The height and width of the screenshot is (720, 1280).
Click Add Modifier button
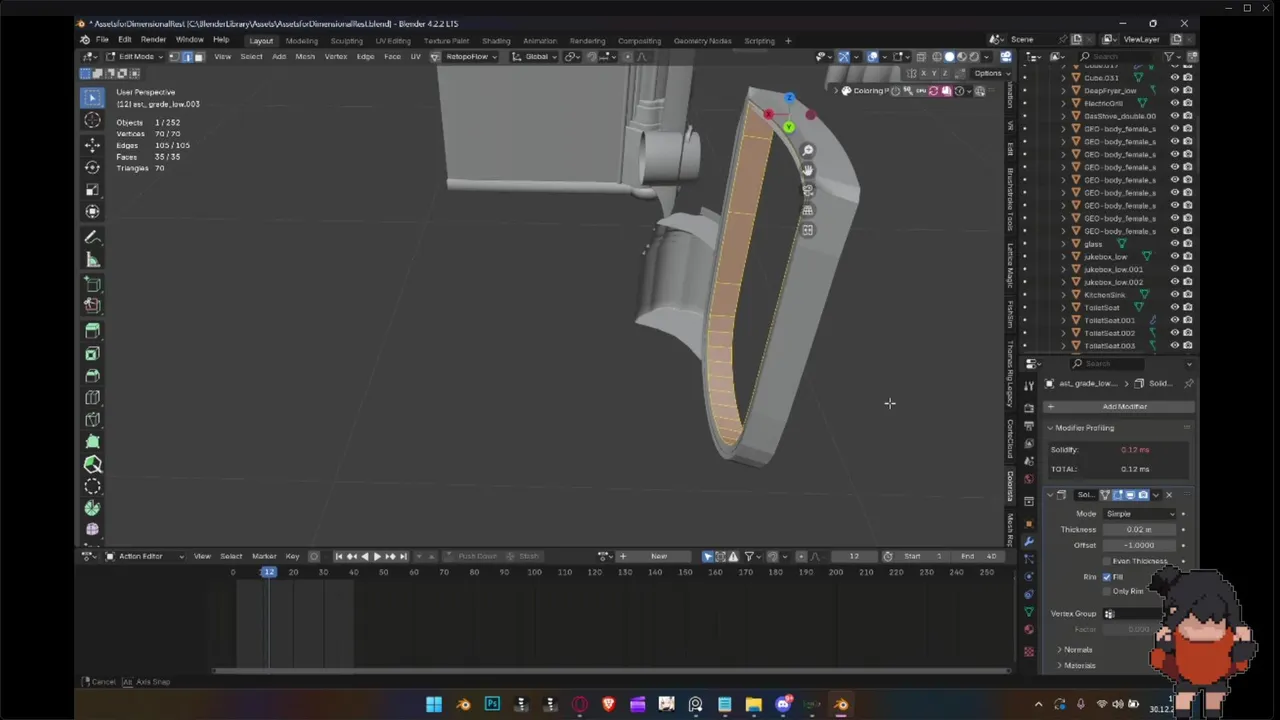(1120, 407)
